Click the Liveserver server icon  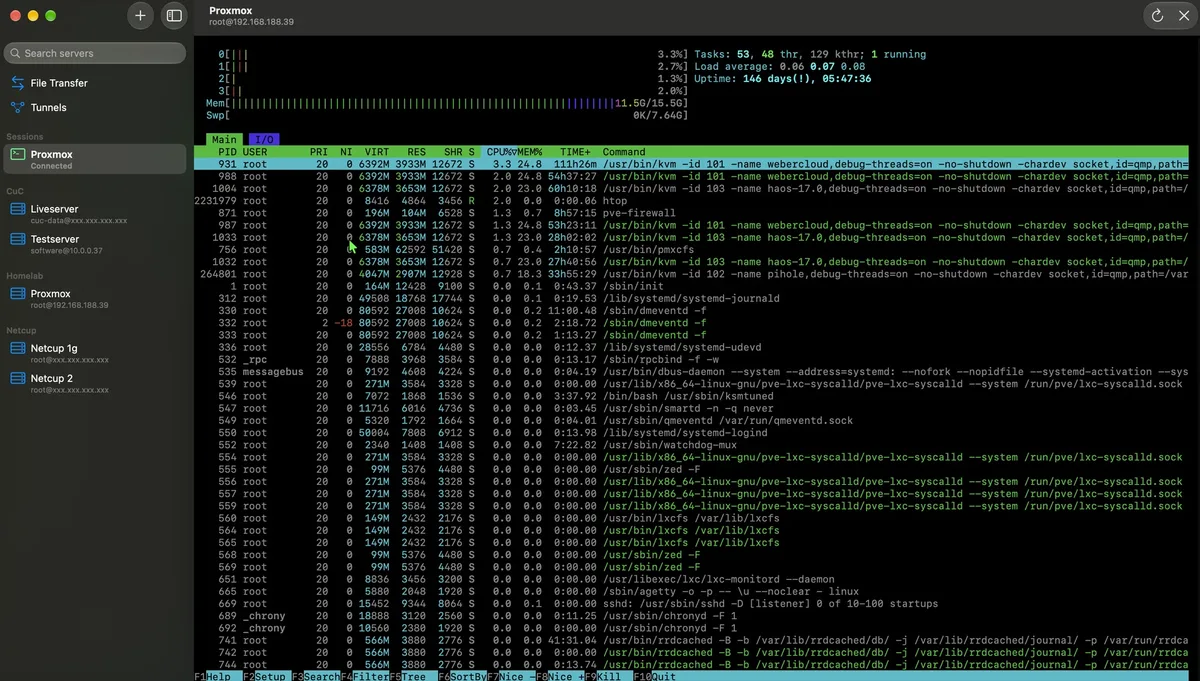pos(17,209)
